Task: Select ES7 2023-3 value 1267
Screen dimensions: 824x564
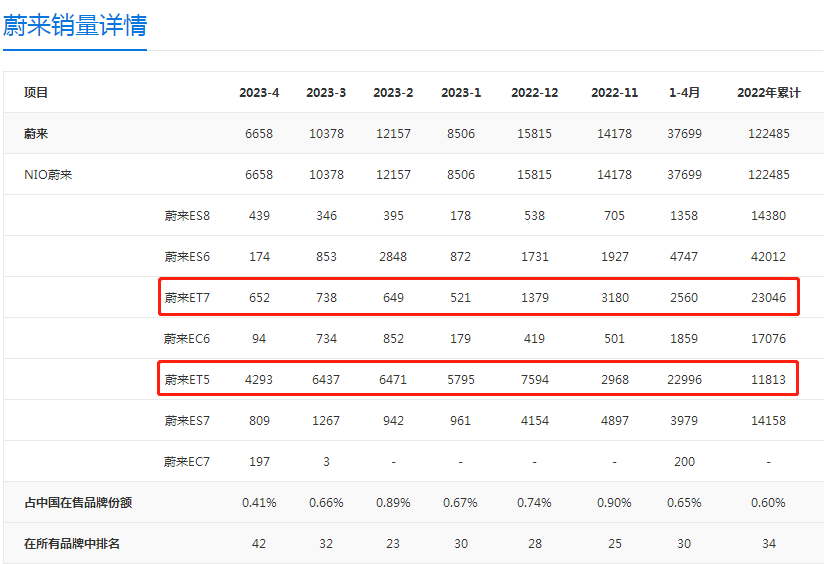Action: click(326, 421)
